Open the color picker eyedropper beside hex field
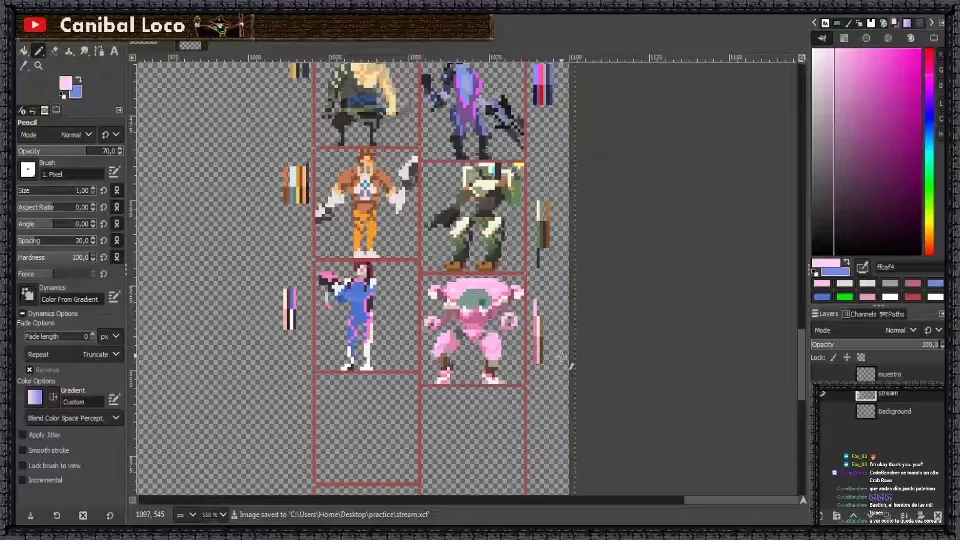This screenshot has width=960, height=540. point(863,267)
